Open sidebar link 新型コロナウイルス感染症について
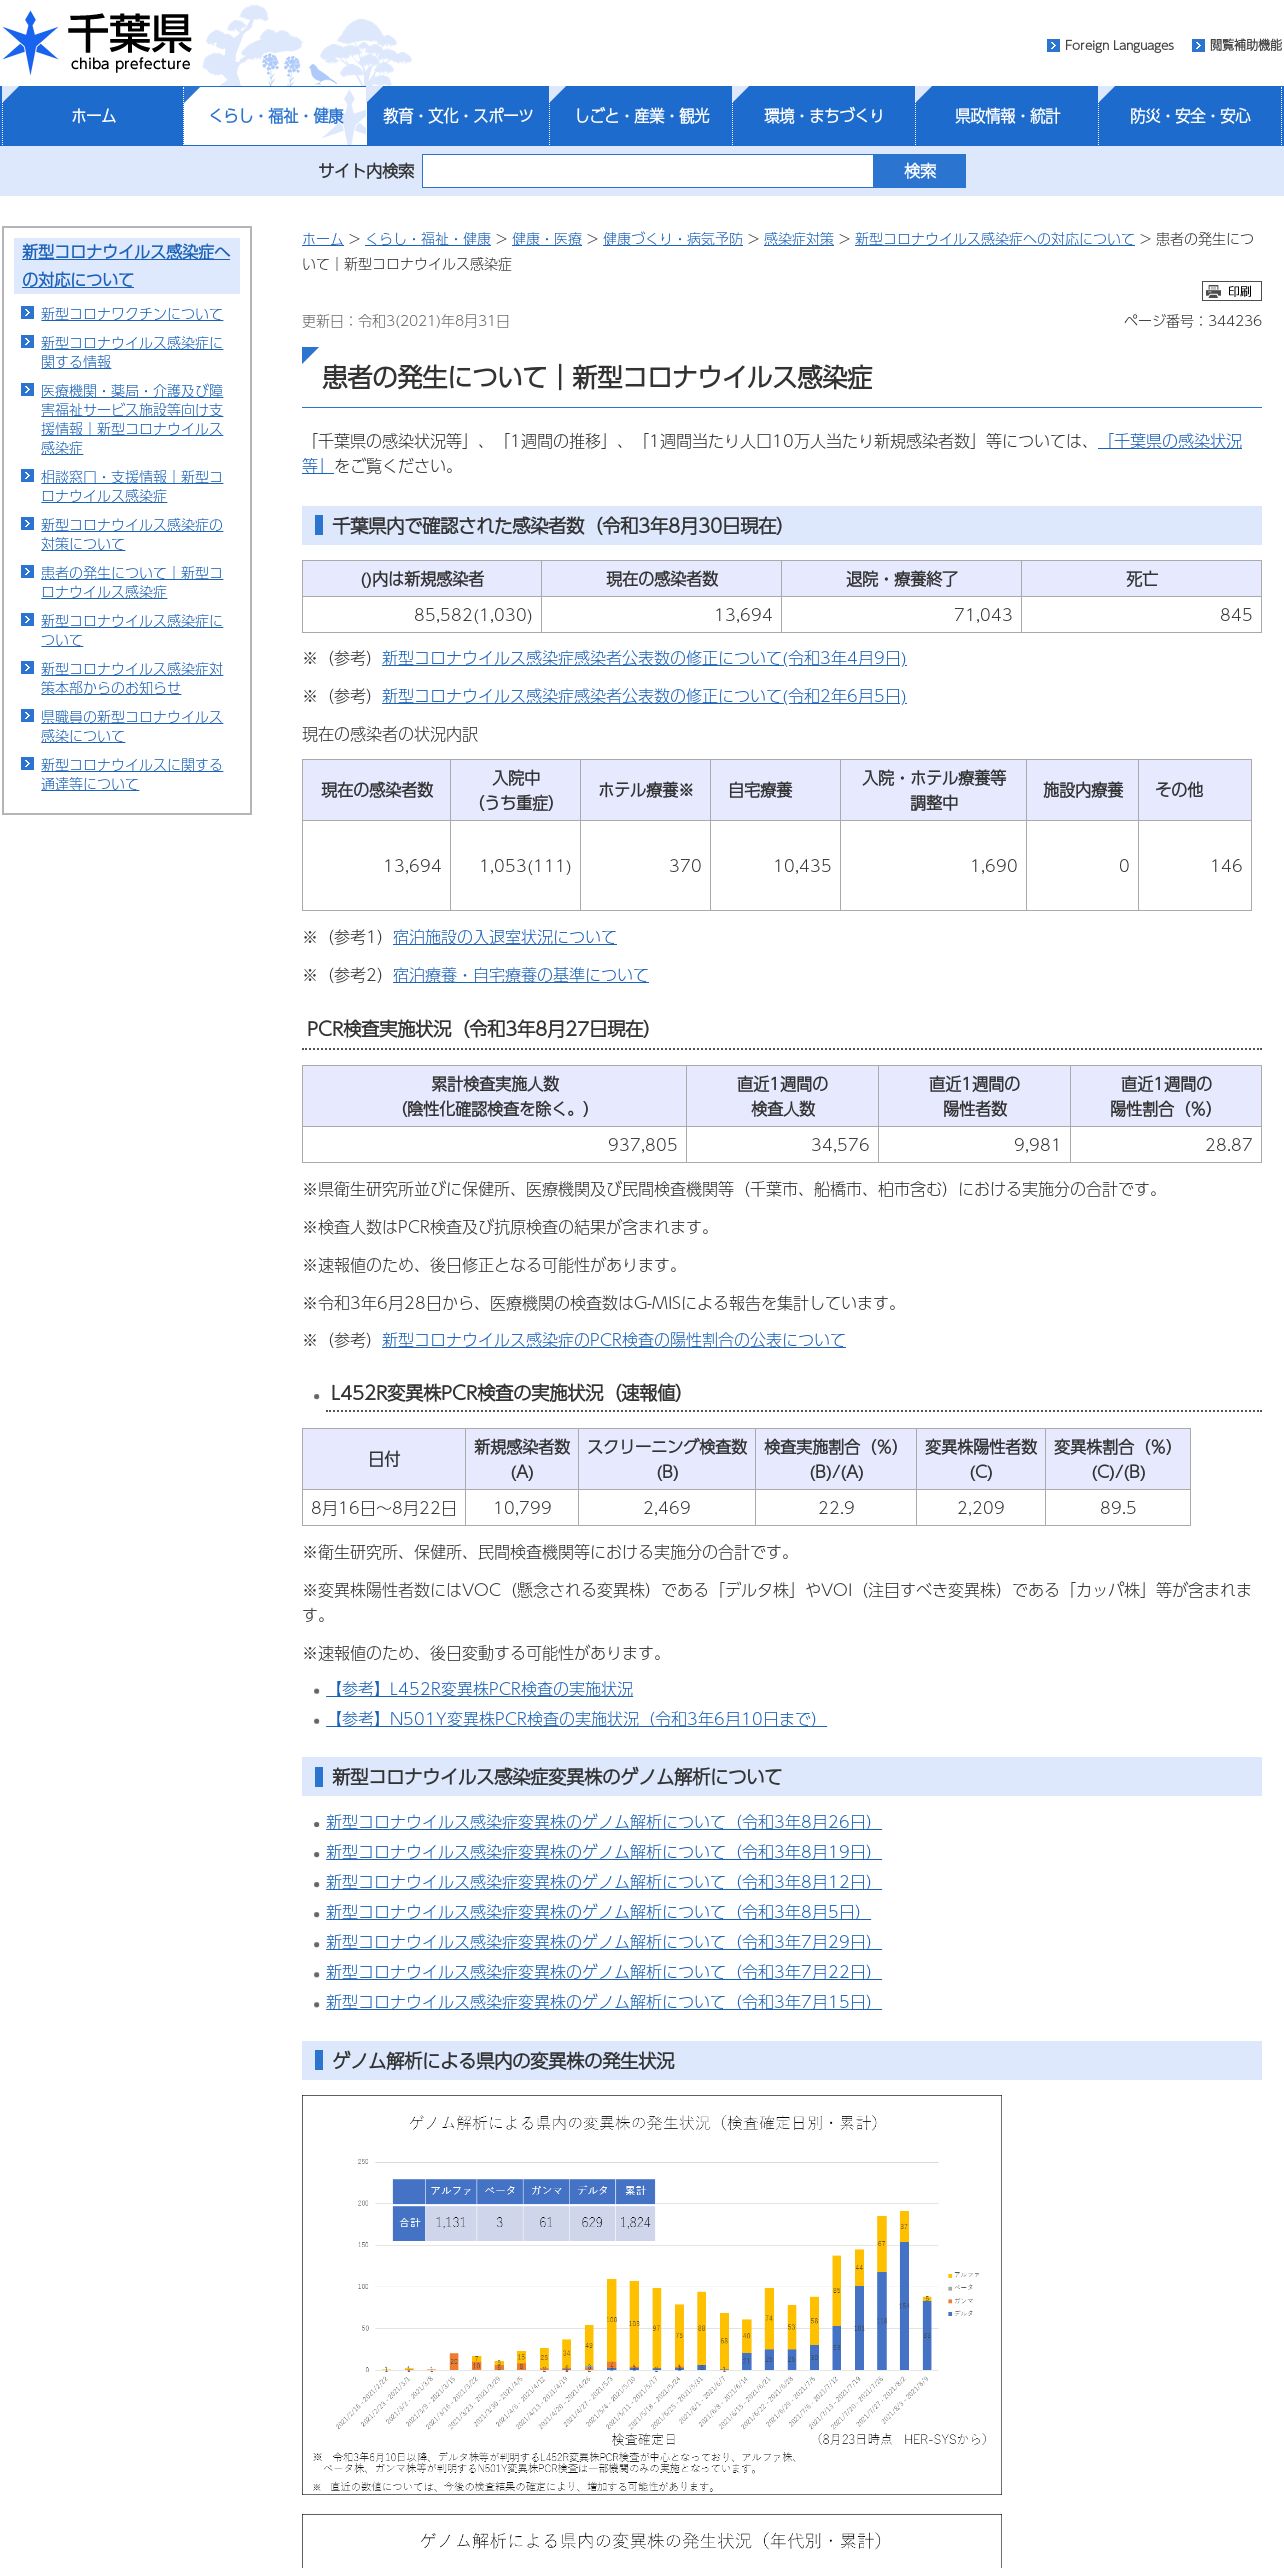Image resolution: width=1284 pixels, height=2568 pixels. [x=131, y=630]
